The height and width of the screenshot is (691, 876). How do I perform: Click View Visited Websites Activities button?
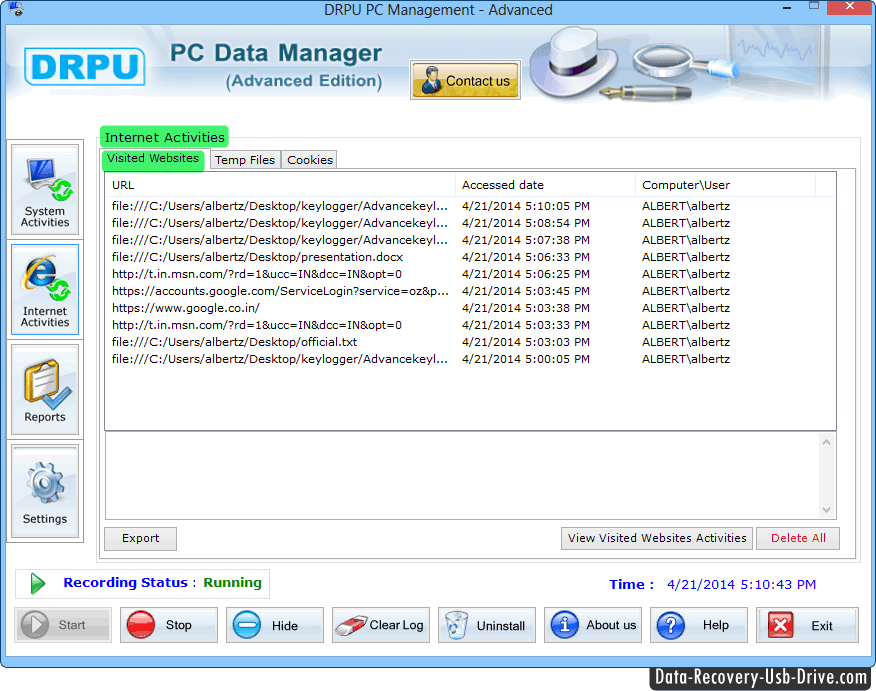[x=657, y=538]
